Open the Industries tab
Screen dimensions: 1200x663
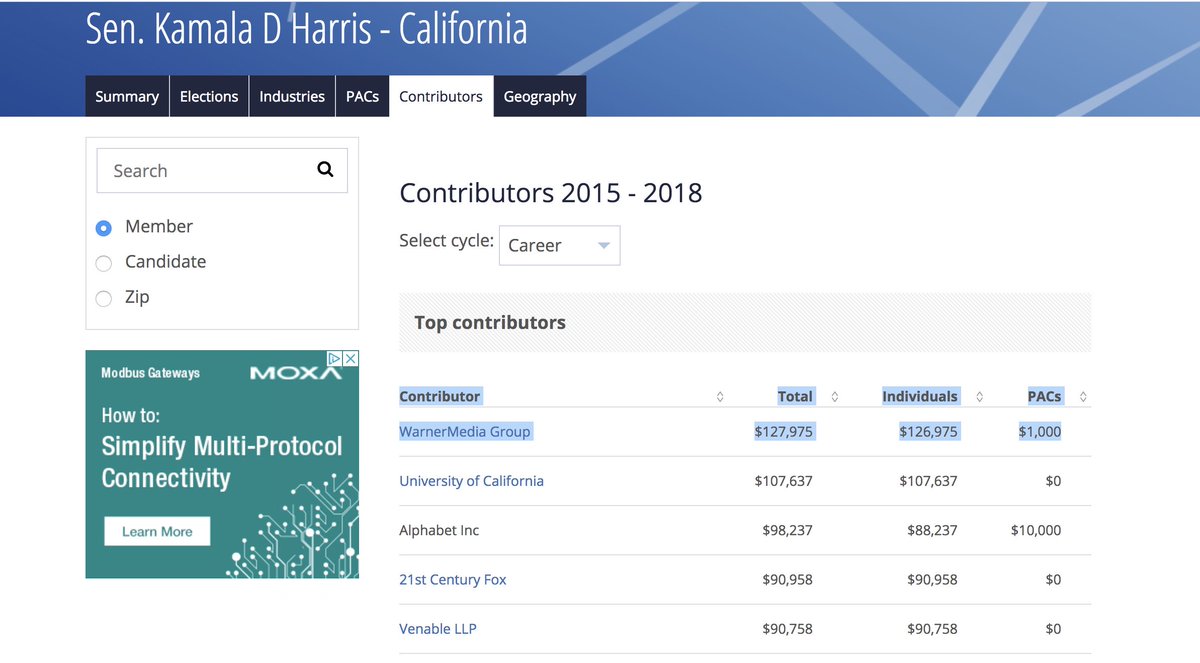[x=292, y=96]
